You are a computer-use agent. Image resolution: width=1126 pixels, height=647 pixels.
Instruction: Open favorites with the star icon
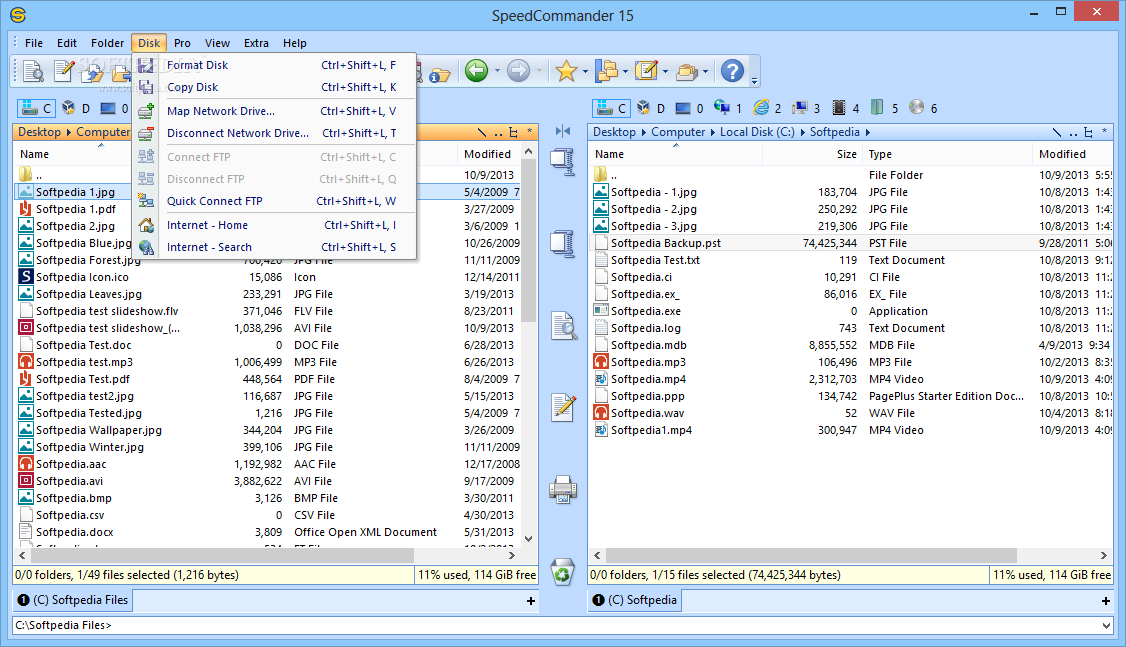pyautogui.click(x=567, y=70)
